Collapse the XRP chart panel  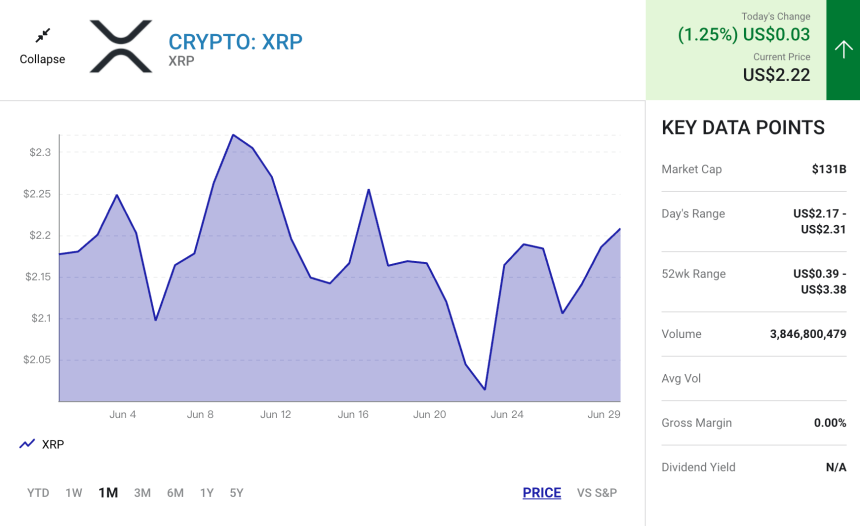tap(42, 47)
